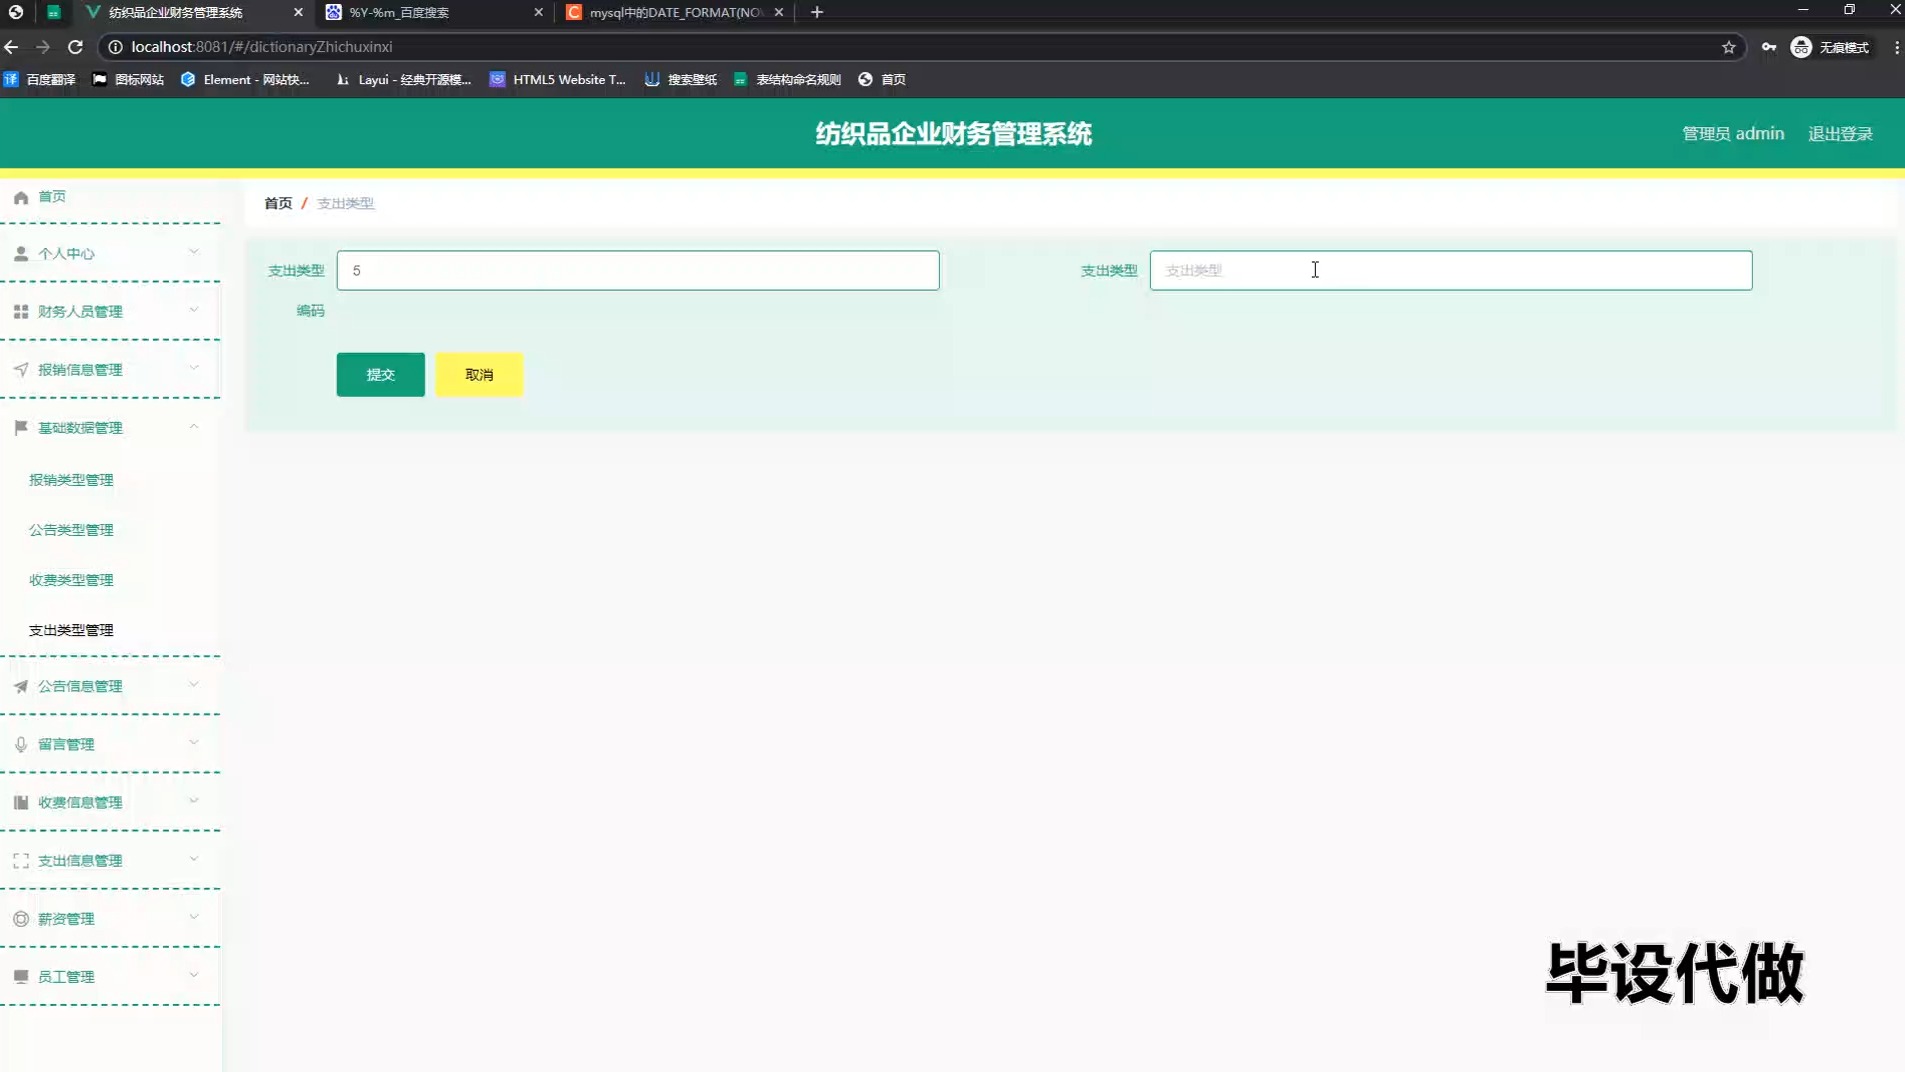Open the 百度翻译 bookmark

(x=40, y=79)
